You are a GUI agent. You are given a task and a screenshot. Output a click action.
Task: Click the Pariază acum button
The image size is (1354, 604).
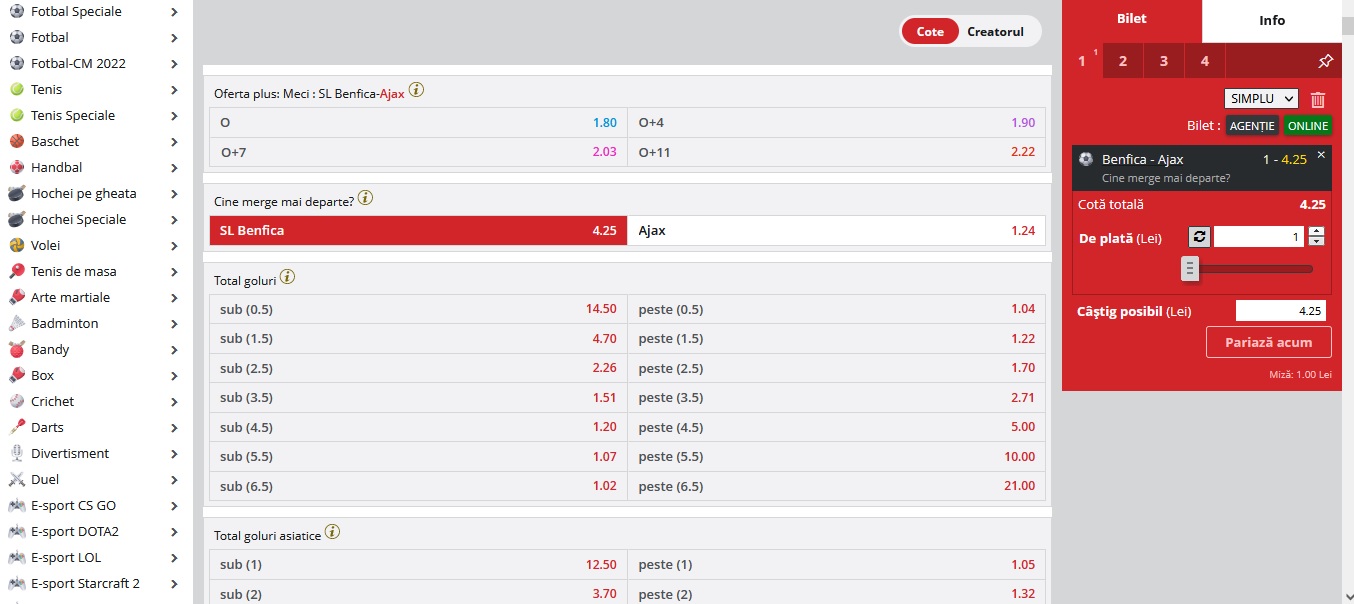pos(1269,342)
